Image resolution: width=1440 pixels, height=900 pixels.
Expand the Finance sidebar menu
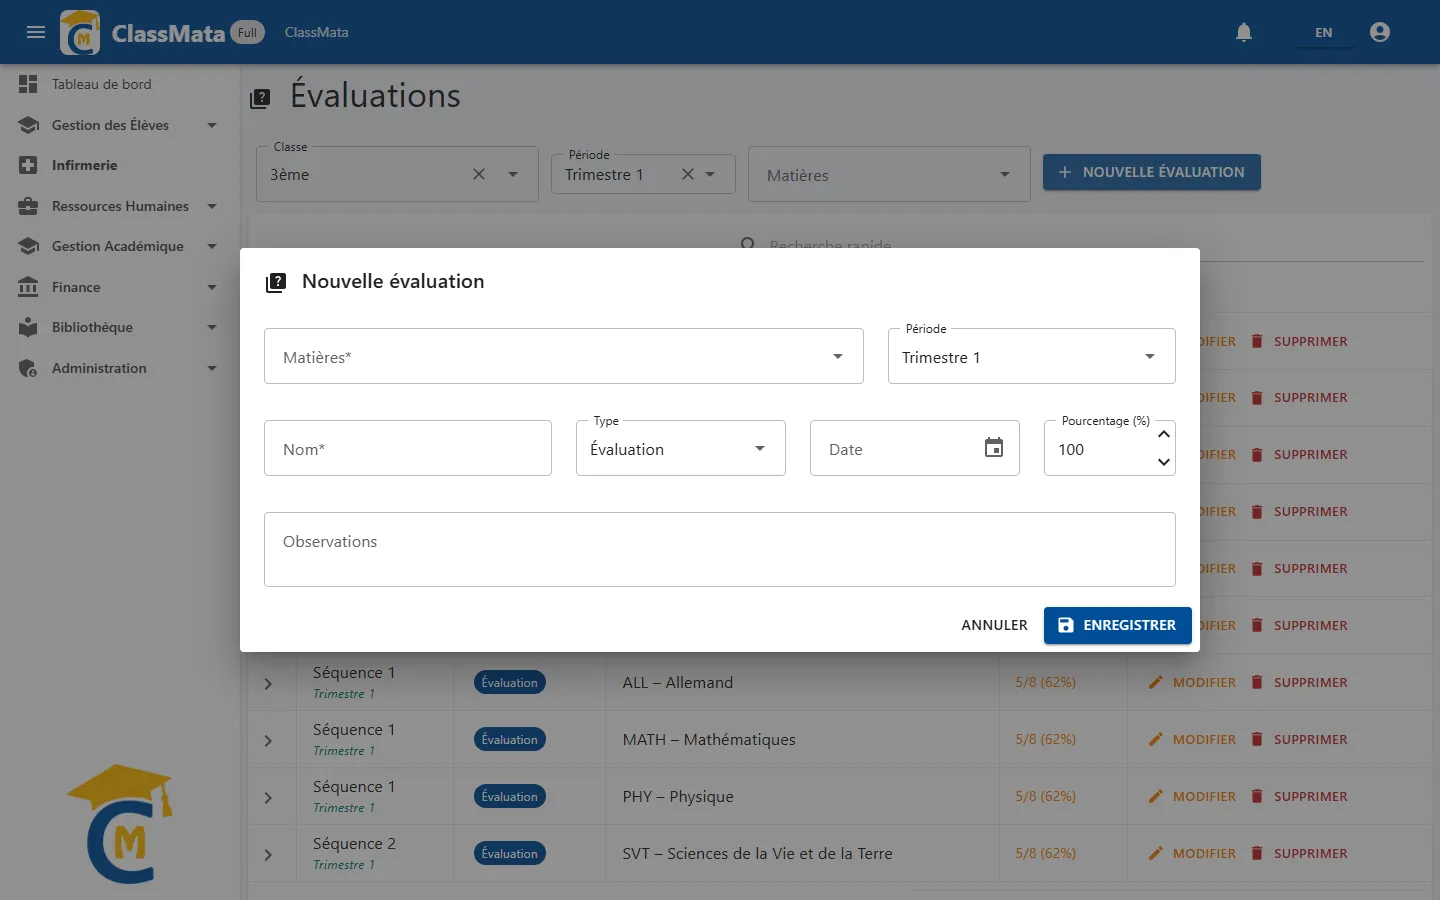[120, 287]
